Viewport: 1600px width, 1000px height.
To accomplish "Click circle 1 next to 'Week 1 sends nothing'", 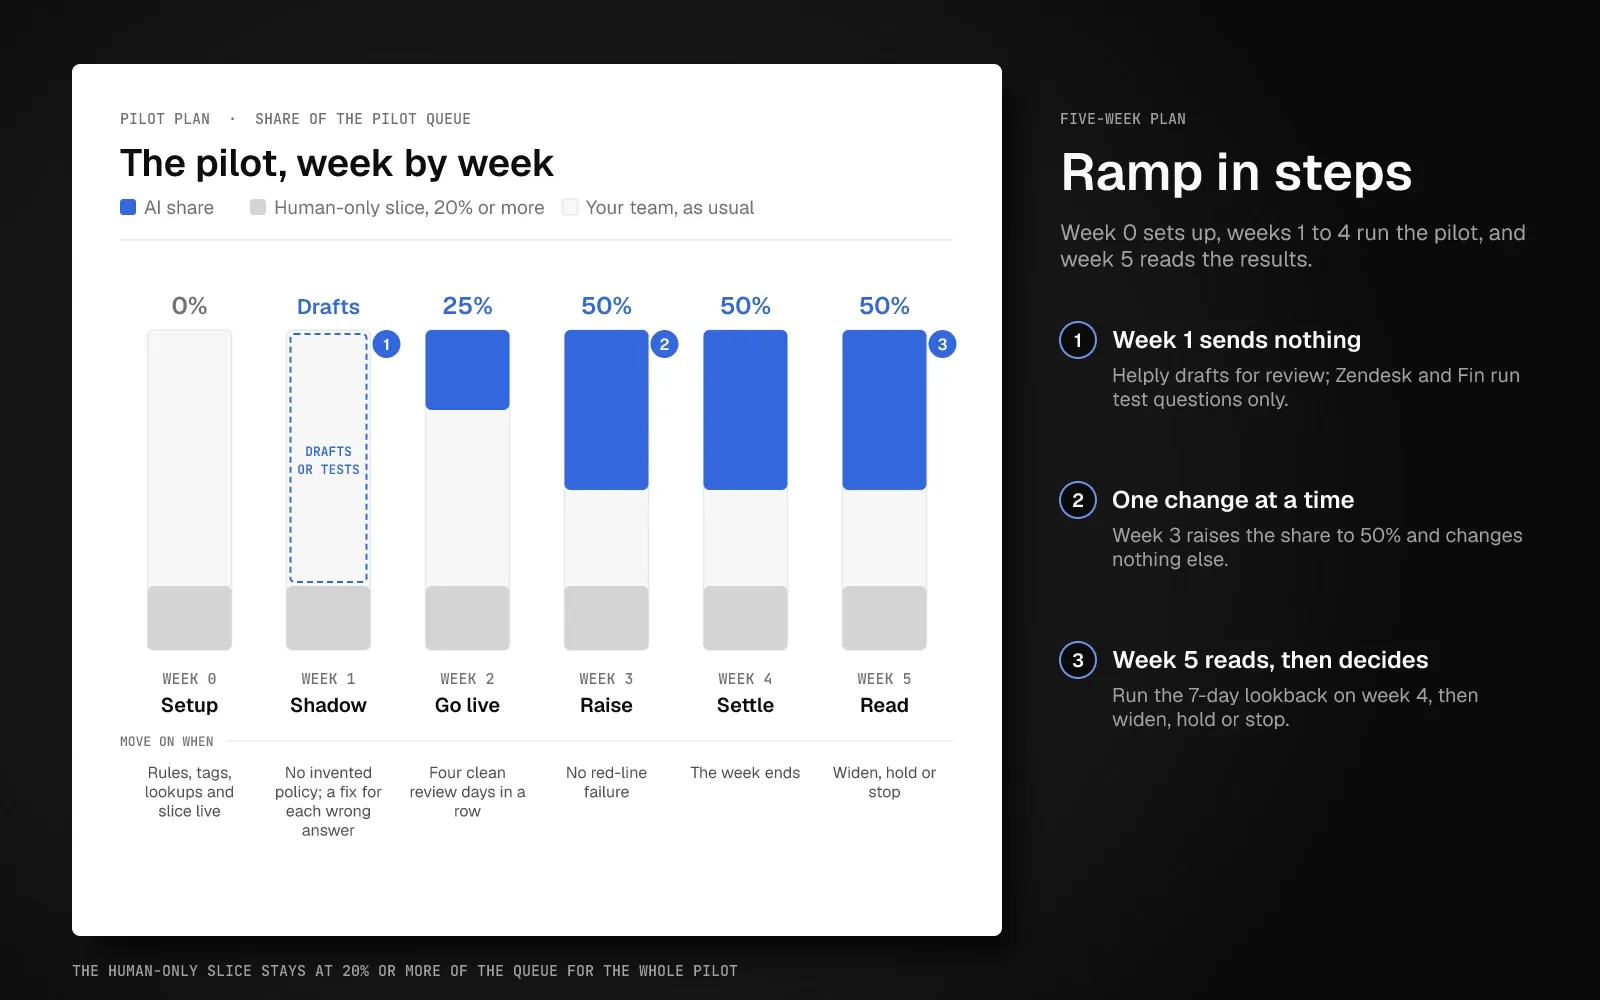I will 1078,340.
